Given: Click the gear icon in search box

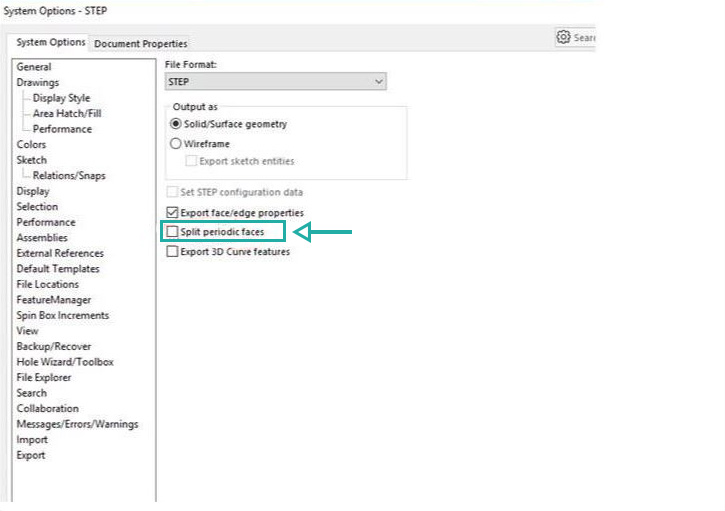Looking at the screenshot, I should tap(564, 37).
